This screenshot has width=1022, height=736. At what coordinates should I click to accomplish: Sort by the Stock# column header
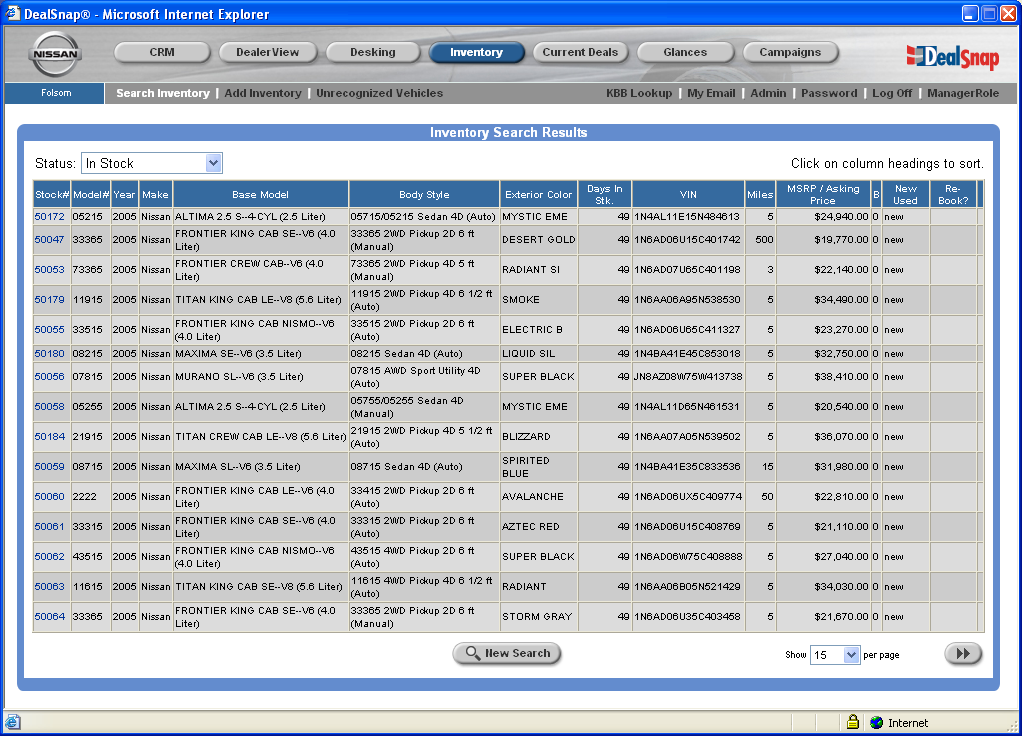coord(52,195)
